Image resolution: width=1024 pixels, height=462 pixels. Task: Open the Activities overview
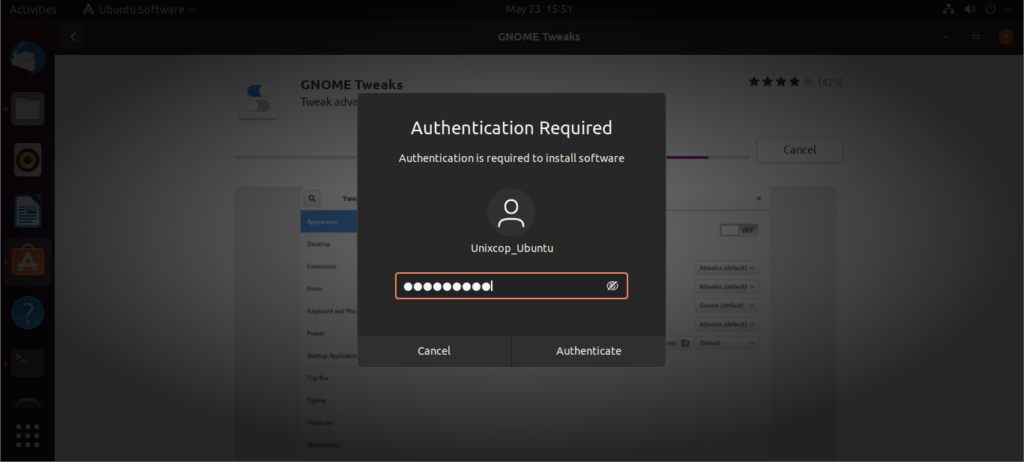click(33, 9)
